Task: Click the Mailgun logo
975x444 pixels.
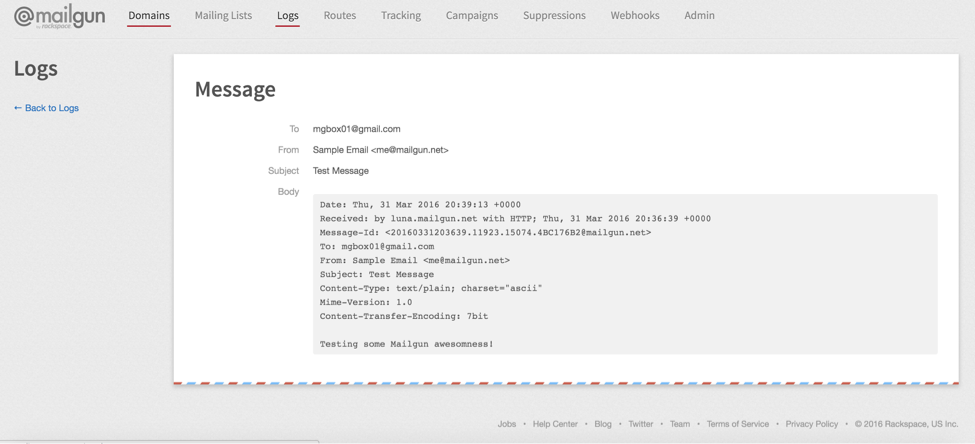Action: coord(60,17)
